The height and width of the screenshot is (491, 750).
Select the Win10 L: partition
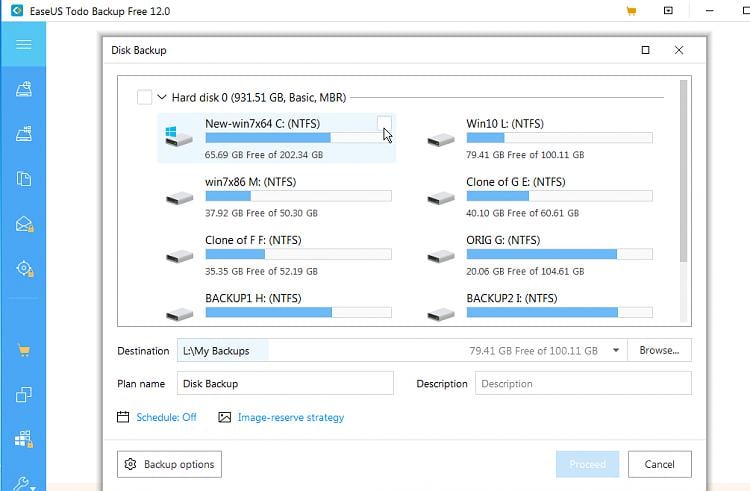pyautogui.click(x=538, y=139)
